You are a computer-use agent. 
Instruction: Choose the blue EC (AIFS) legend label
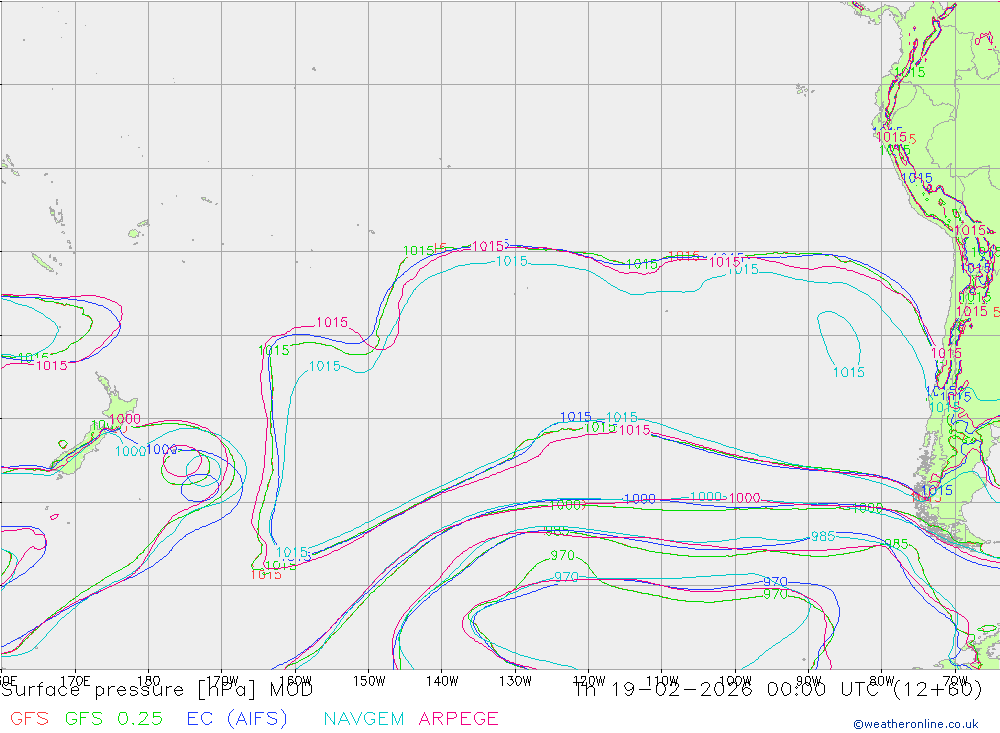pos(237,718)
